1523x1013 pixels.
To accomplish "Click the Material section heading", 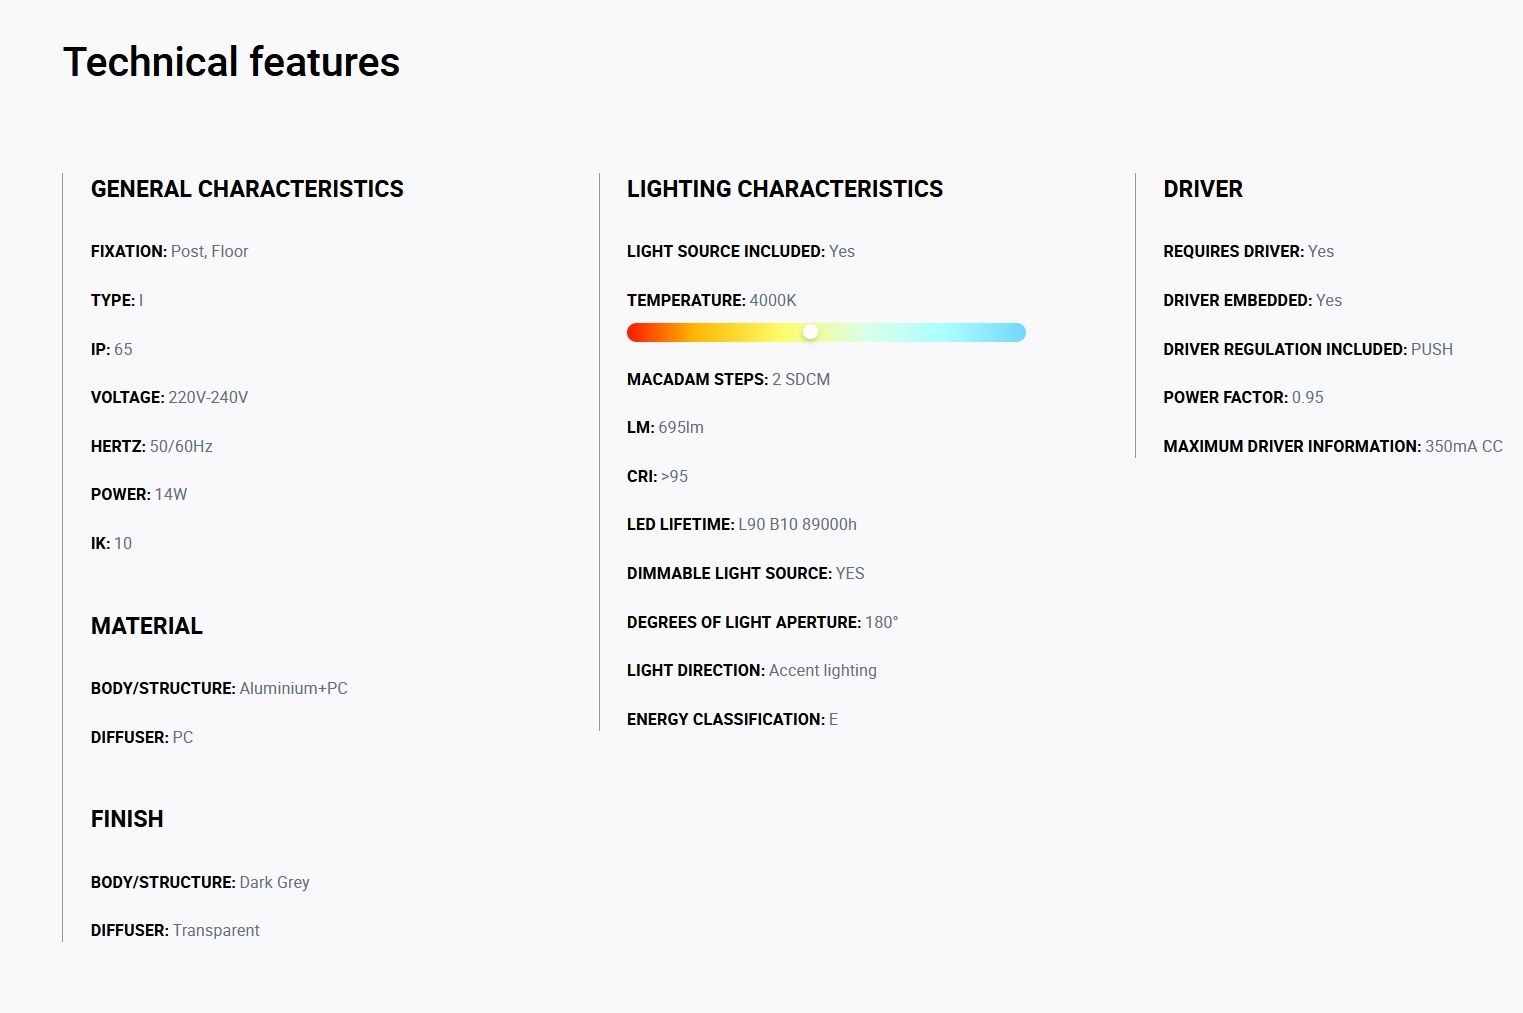I will pyautogui.click(x=146, y=626).
